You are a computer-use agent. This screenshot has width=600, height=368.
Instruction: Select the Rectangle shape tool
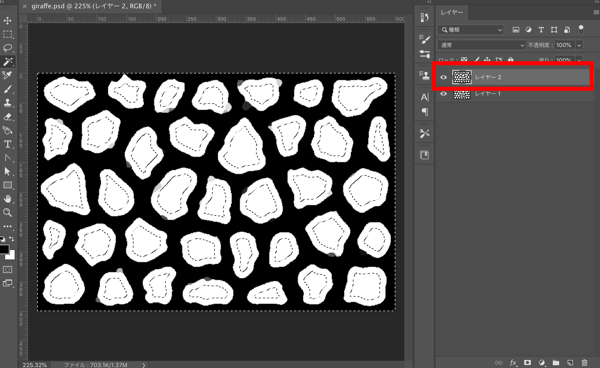coord(8,185)
